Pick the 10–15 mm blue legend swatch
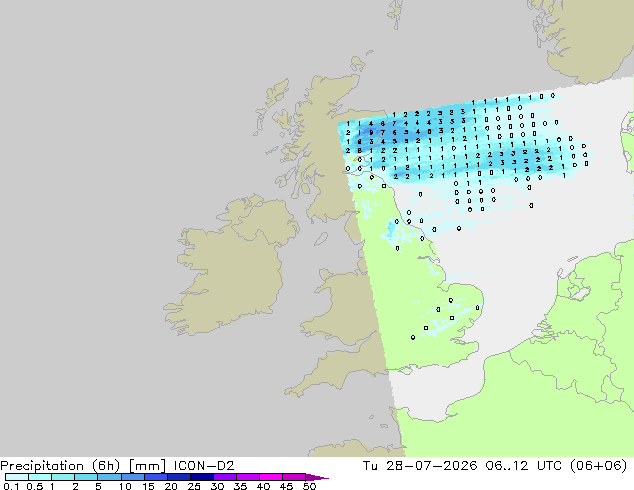Image resolution: width=634 pixels, height=490 pixels. [x=132, y=477]
